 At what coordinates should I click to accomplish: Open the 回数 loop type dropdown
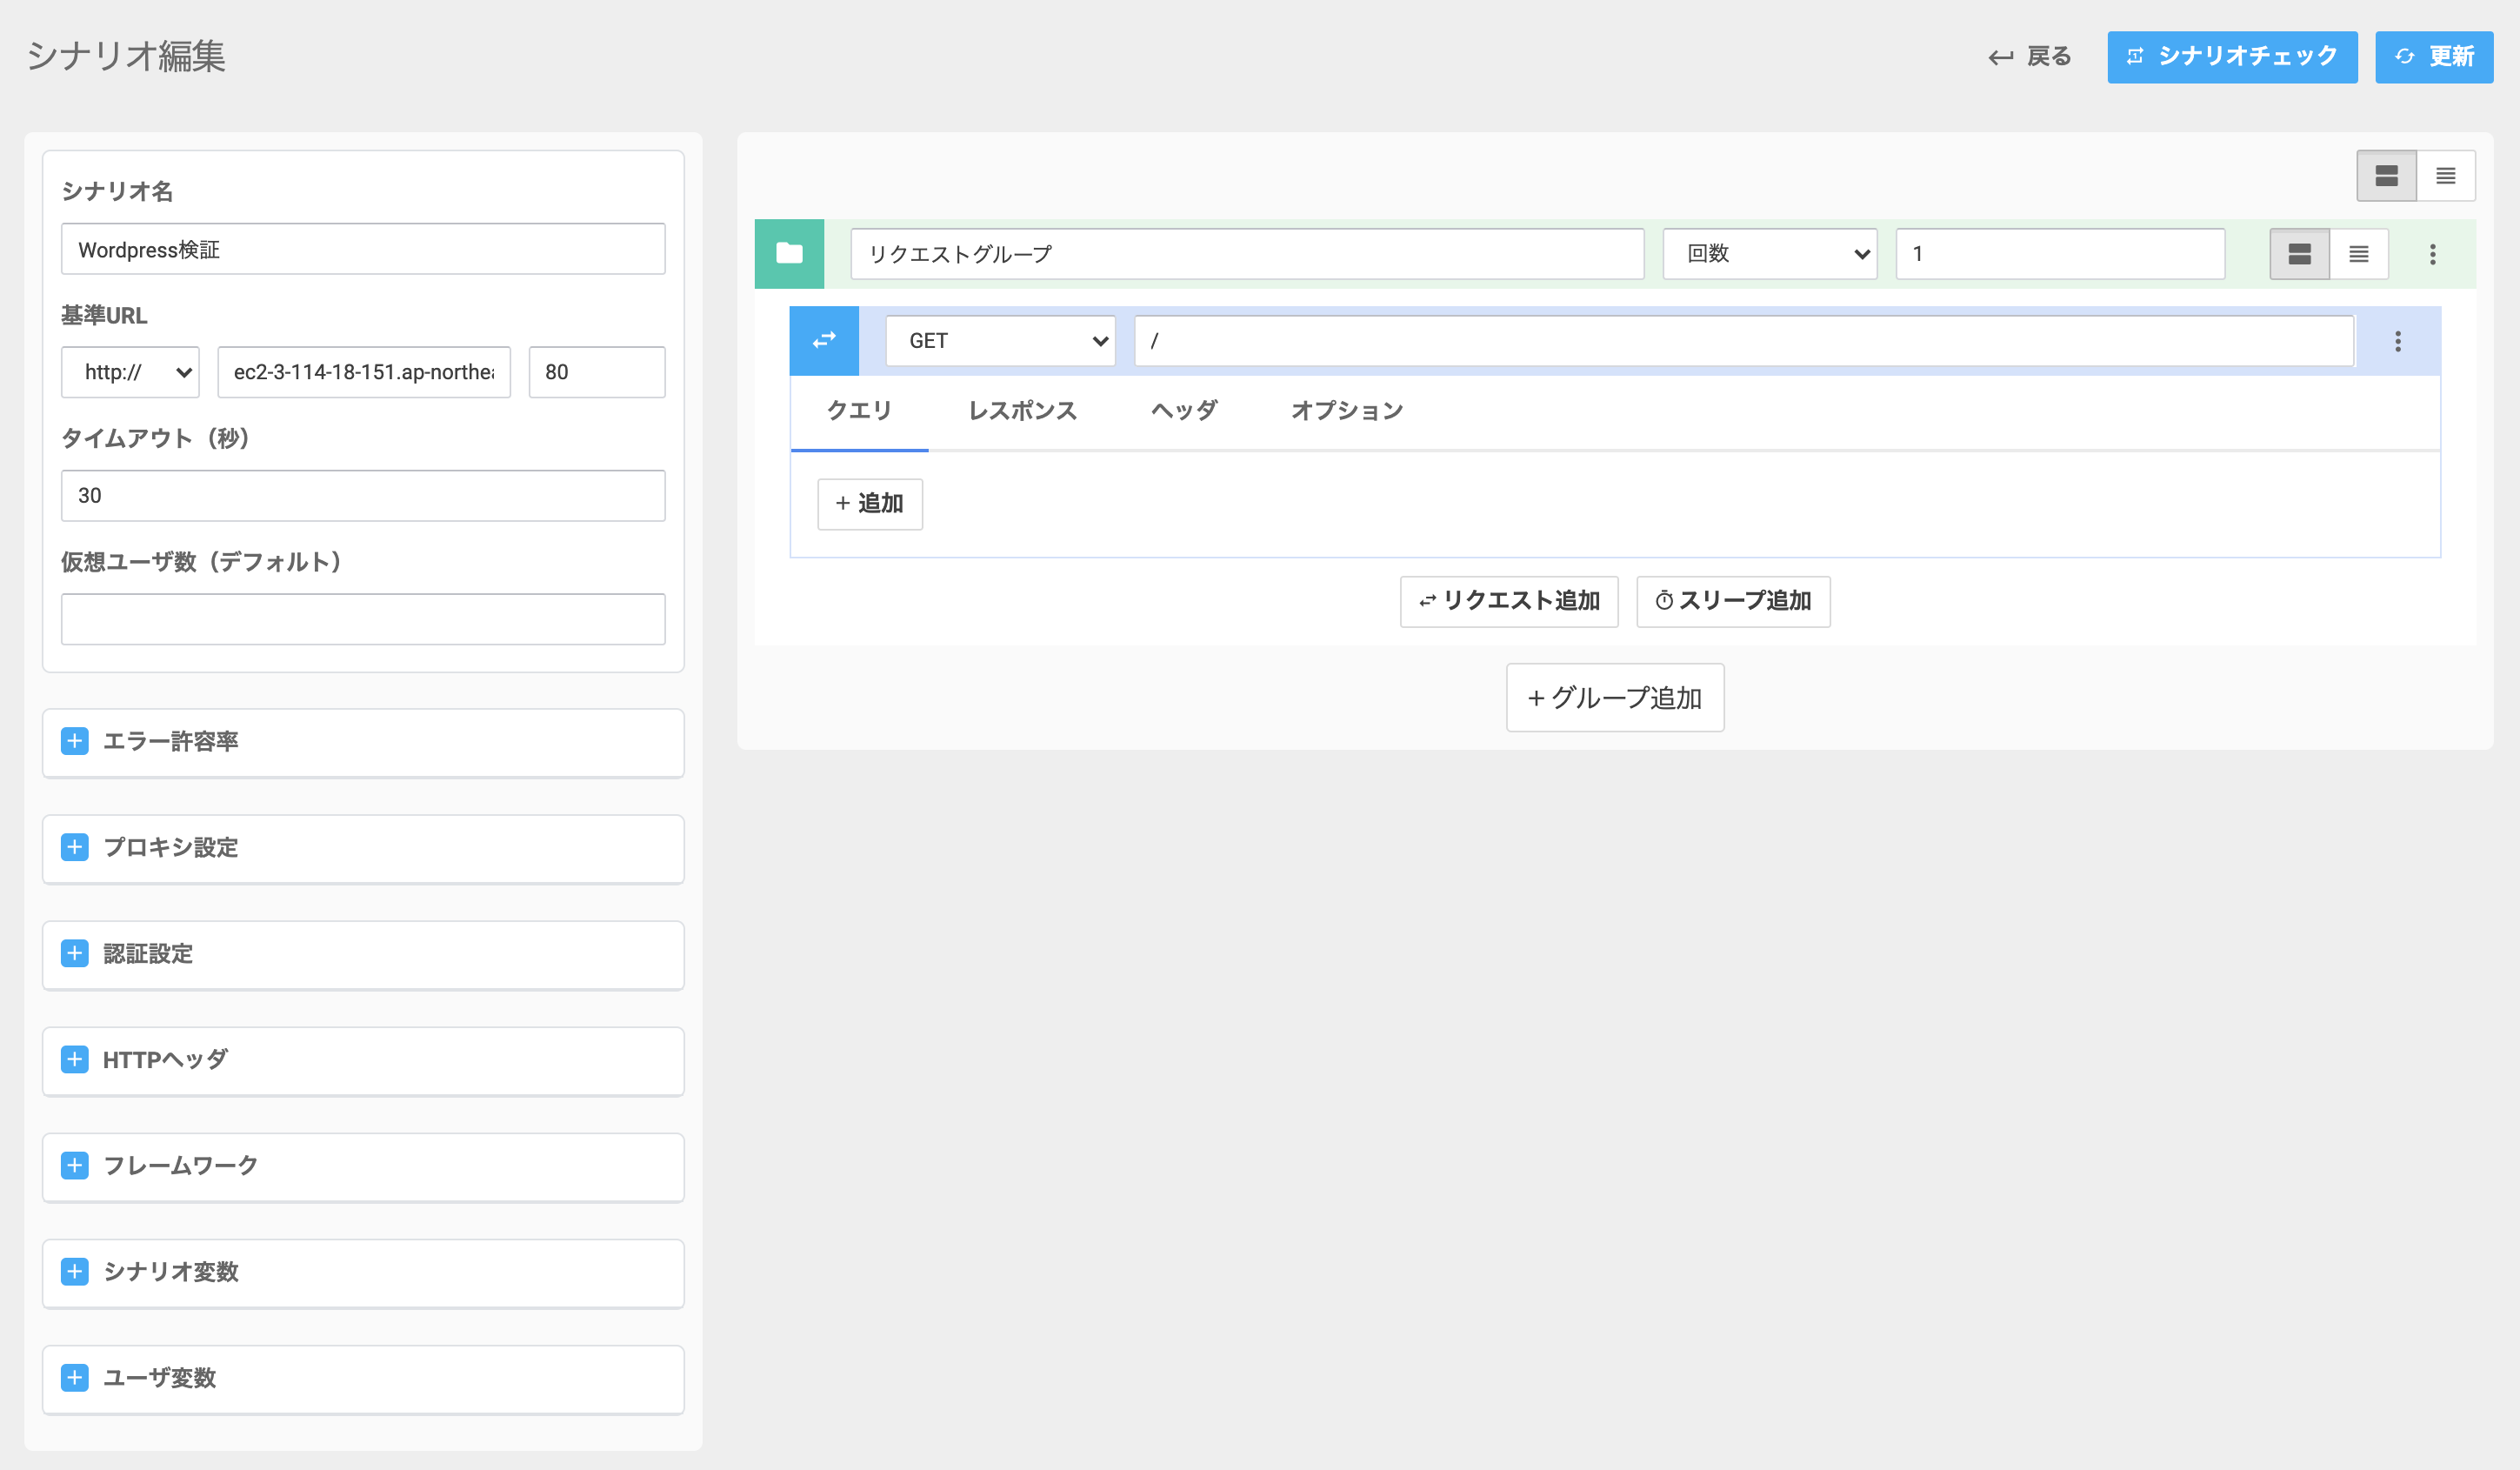coord(1769,254)
